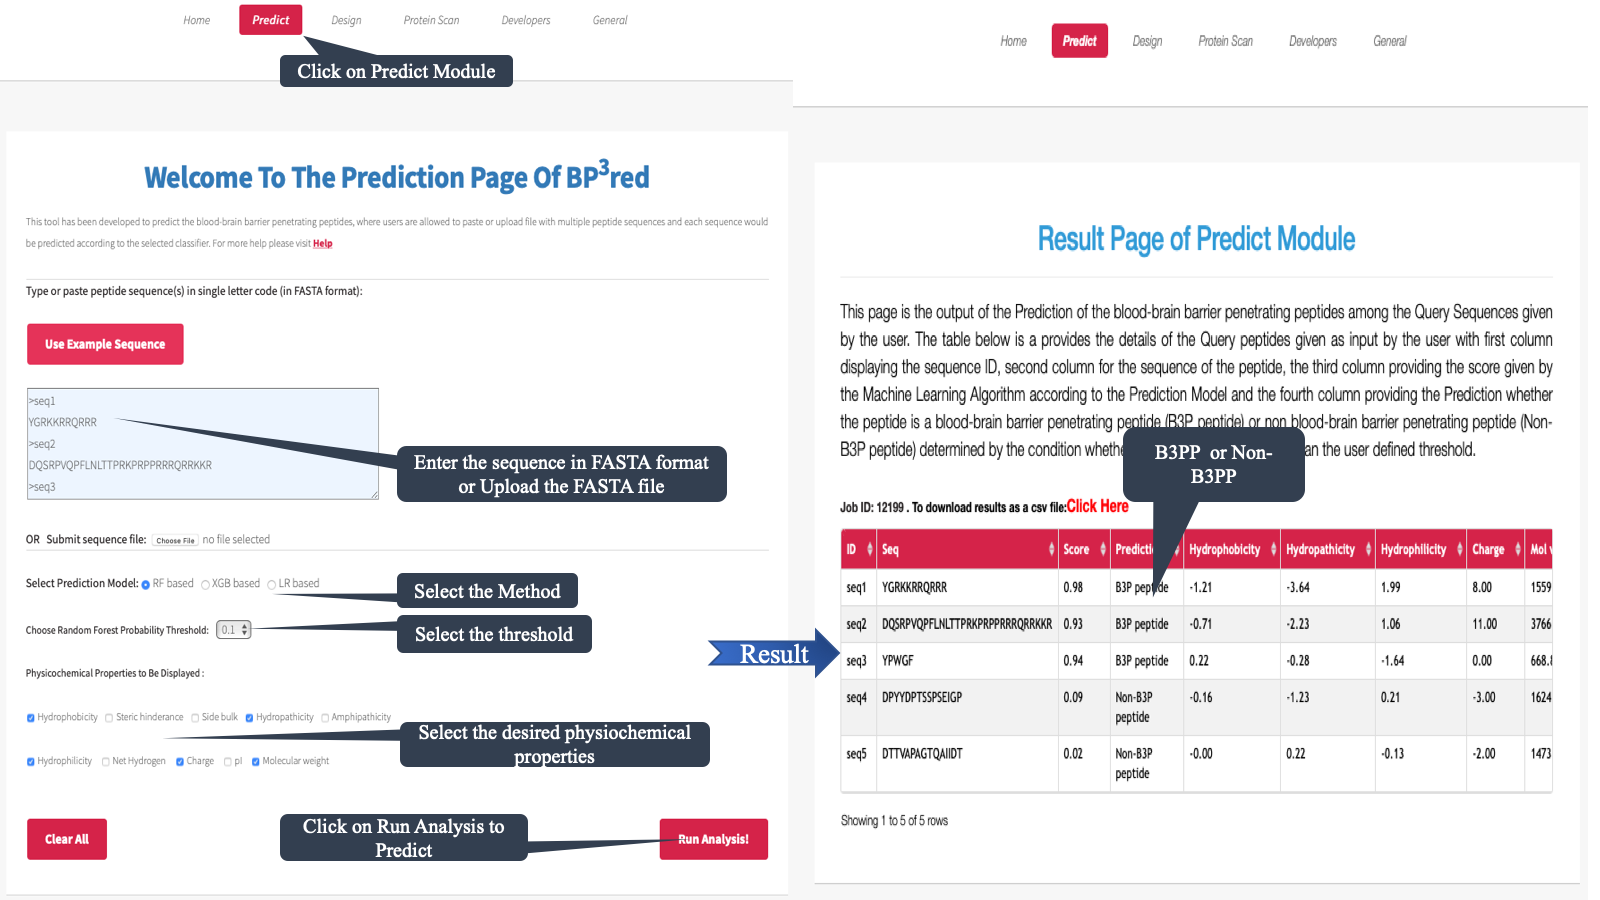This screenshot has width=1600, height=900.
Task: Go to Protein Scan in the right navigation bar
Action: point(1225,41)
